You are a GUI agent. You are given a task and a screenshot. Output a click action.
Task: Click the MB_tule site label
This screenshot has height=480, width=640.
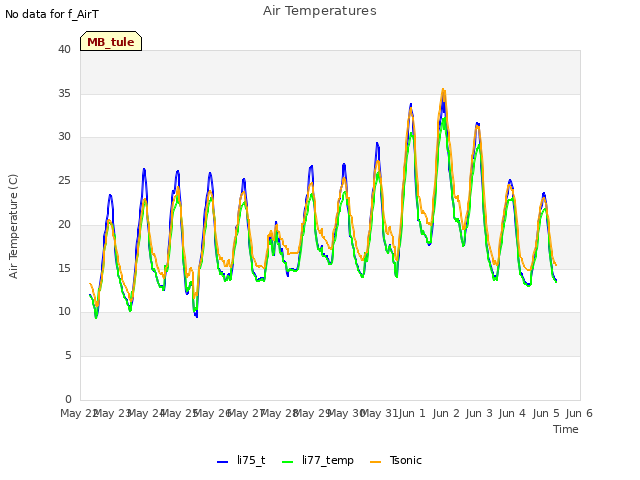point(111,41)
